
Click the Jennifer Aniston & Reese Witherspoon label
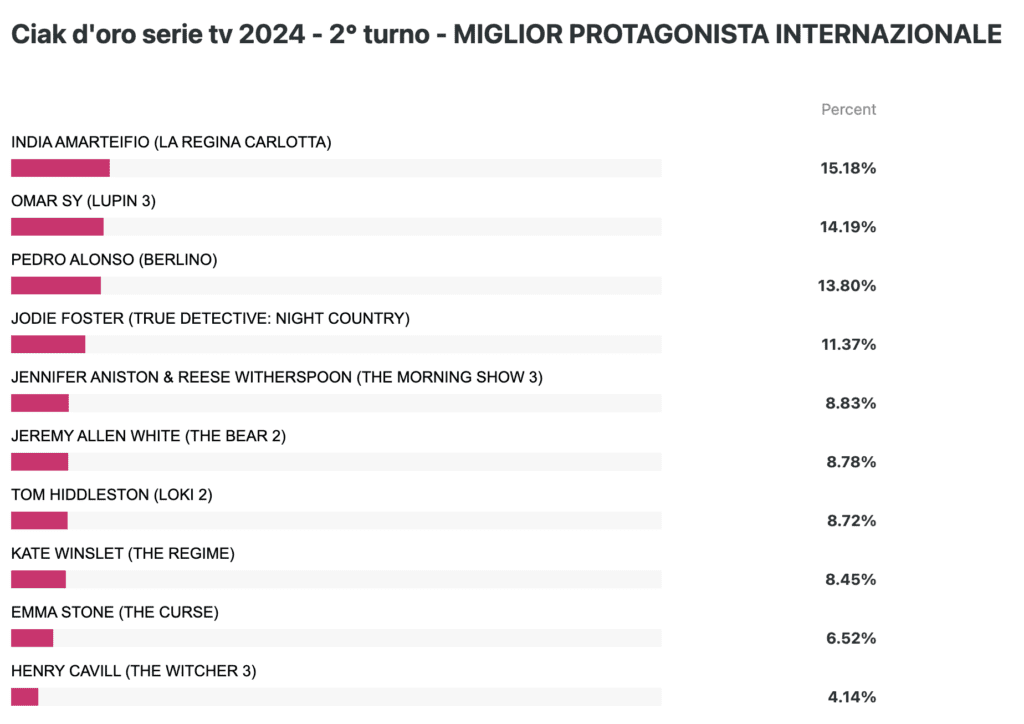pos(277,377)
